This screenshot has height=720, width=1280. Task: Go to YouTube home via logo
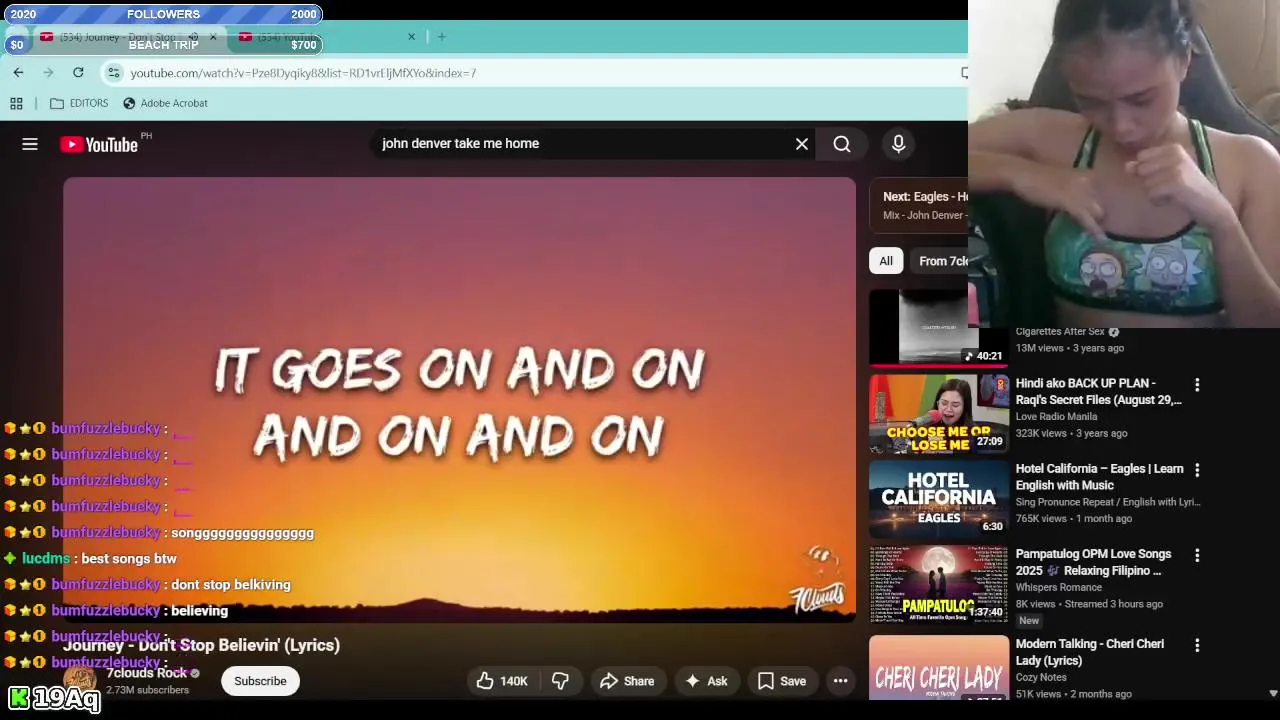[x=99, y=144]
